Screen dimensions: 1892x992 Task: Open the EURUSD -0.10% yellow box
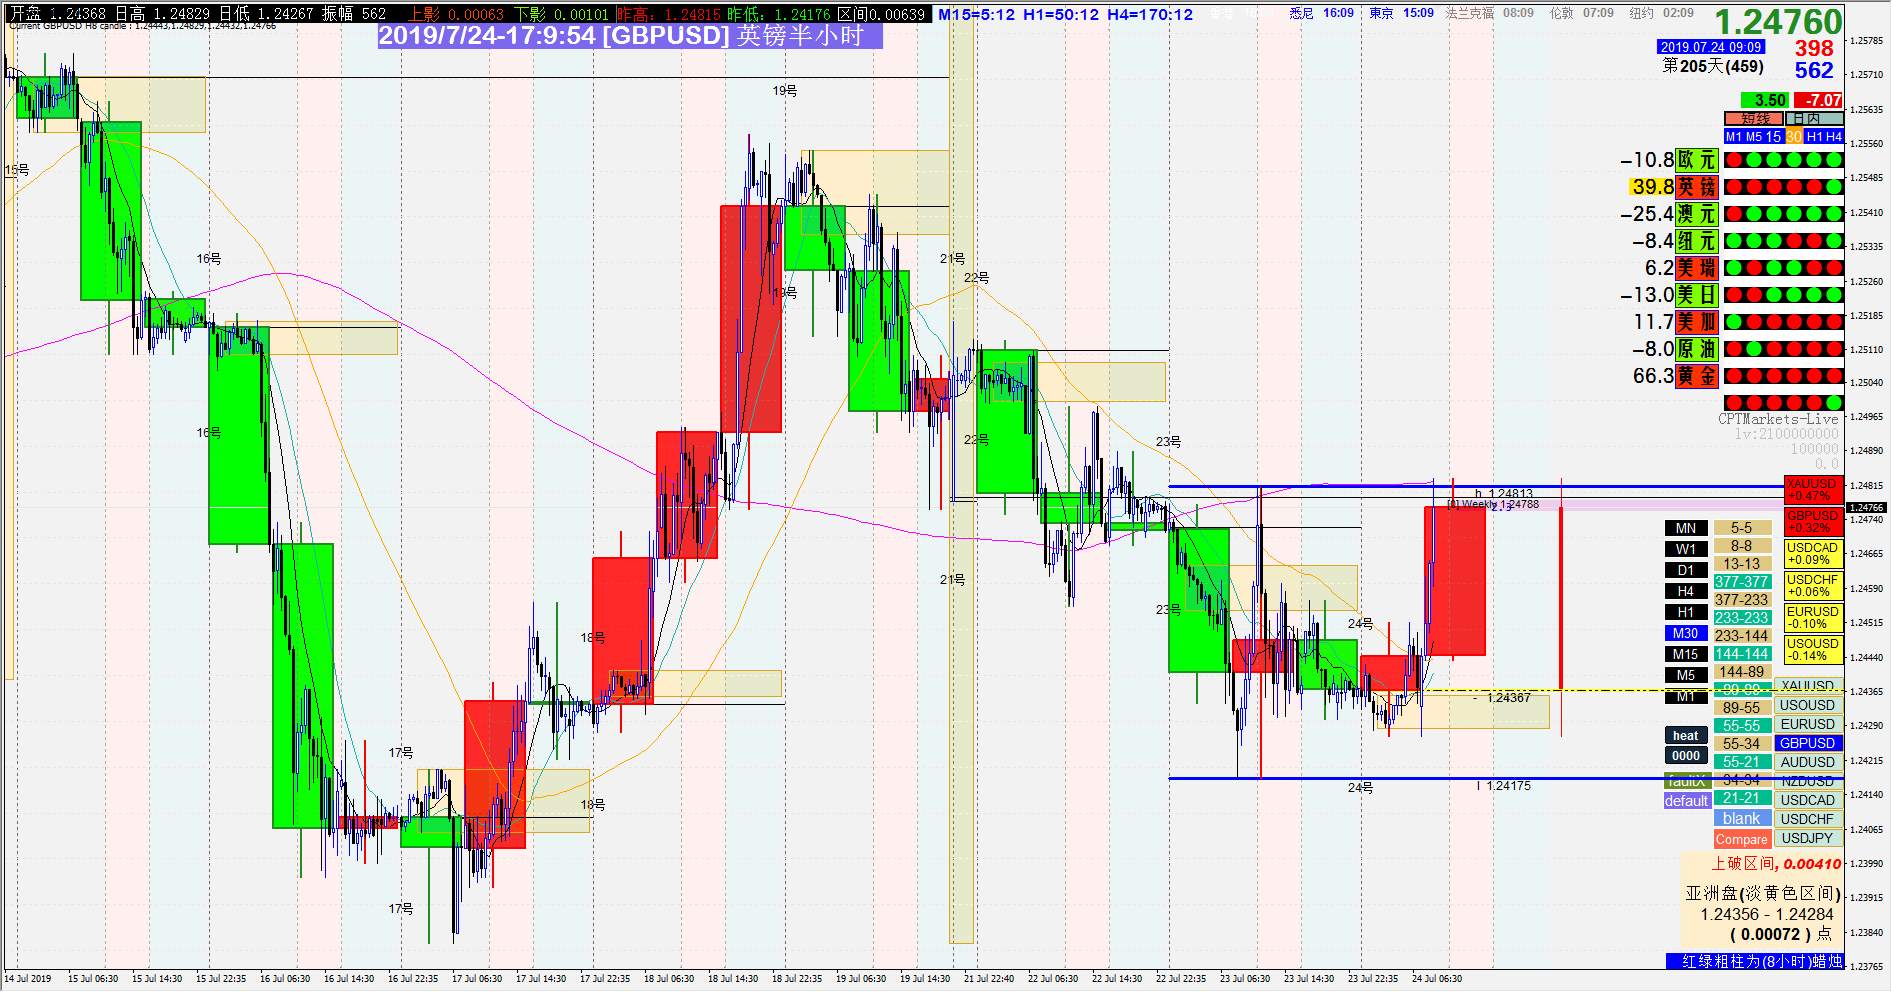point(1813,618)
